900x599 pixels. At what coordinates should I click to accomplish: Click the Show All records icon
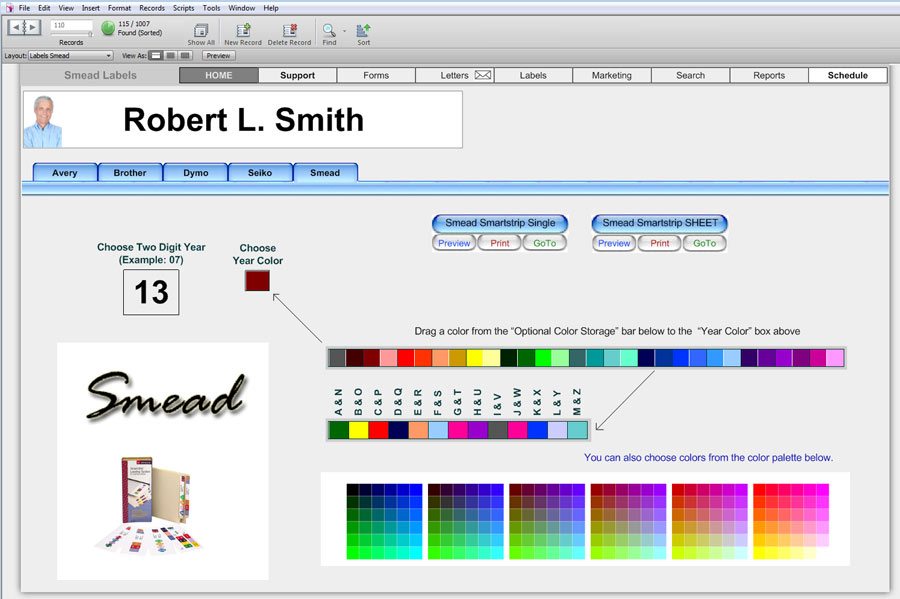tap(201, 30)
